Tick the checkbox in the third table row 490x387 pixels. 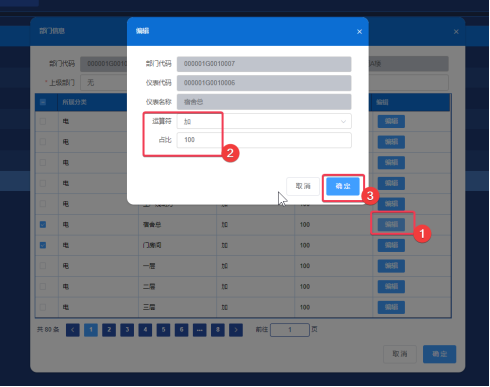click(43, 163)
